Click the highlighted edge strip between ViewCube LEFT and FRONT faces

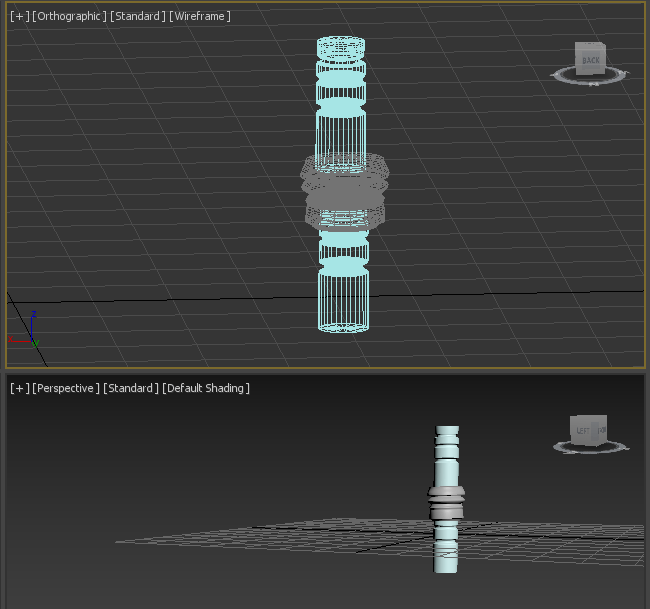tap(594, 432)
